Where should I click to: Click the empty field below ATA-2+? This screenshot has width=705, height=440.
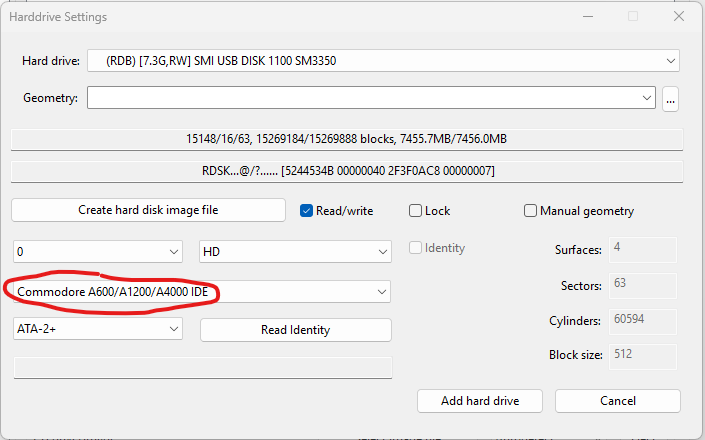click(x=203, y=367)
